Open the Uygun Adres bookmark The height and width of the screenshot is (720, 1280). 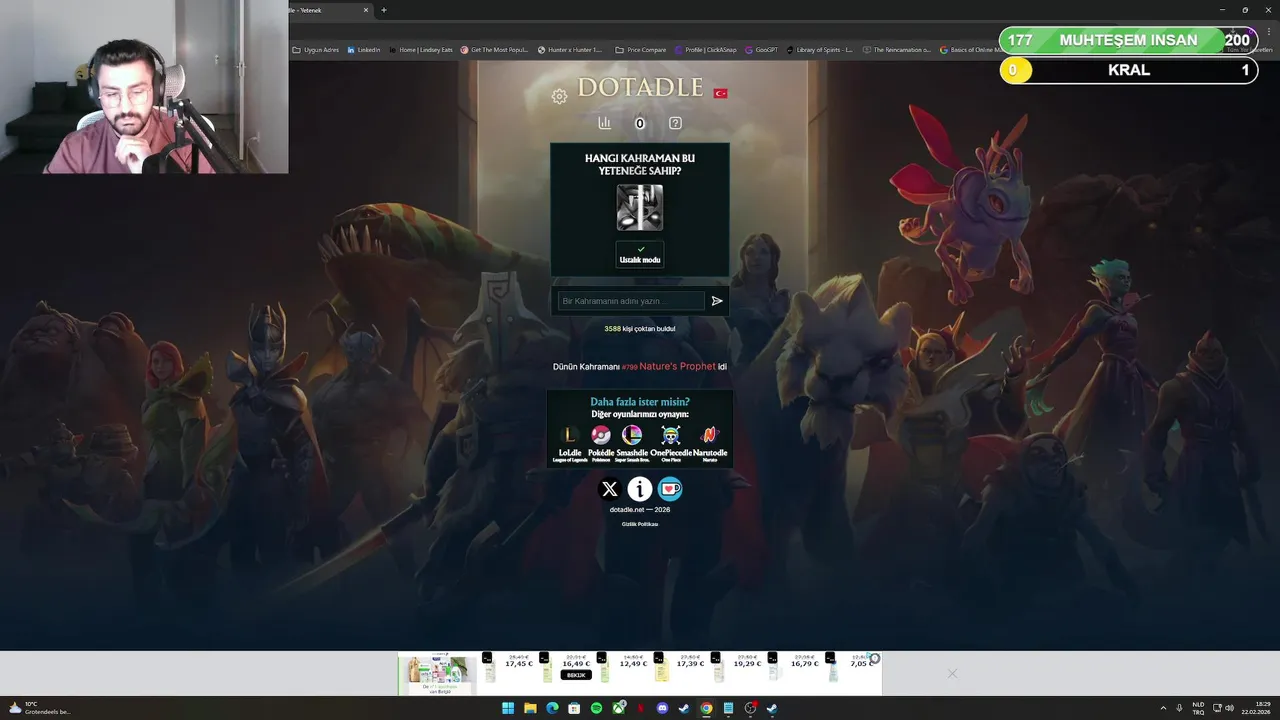316,49
